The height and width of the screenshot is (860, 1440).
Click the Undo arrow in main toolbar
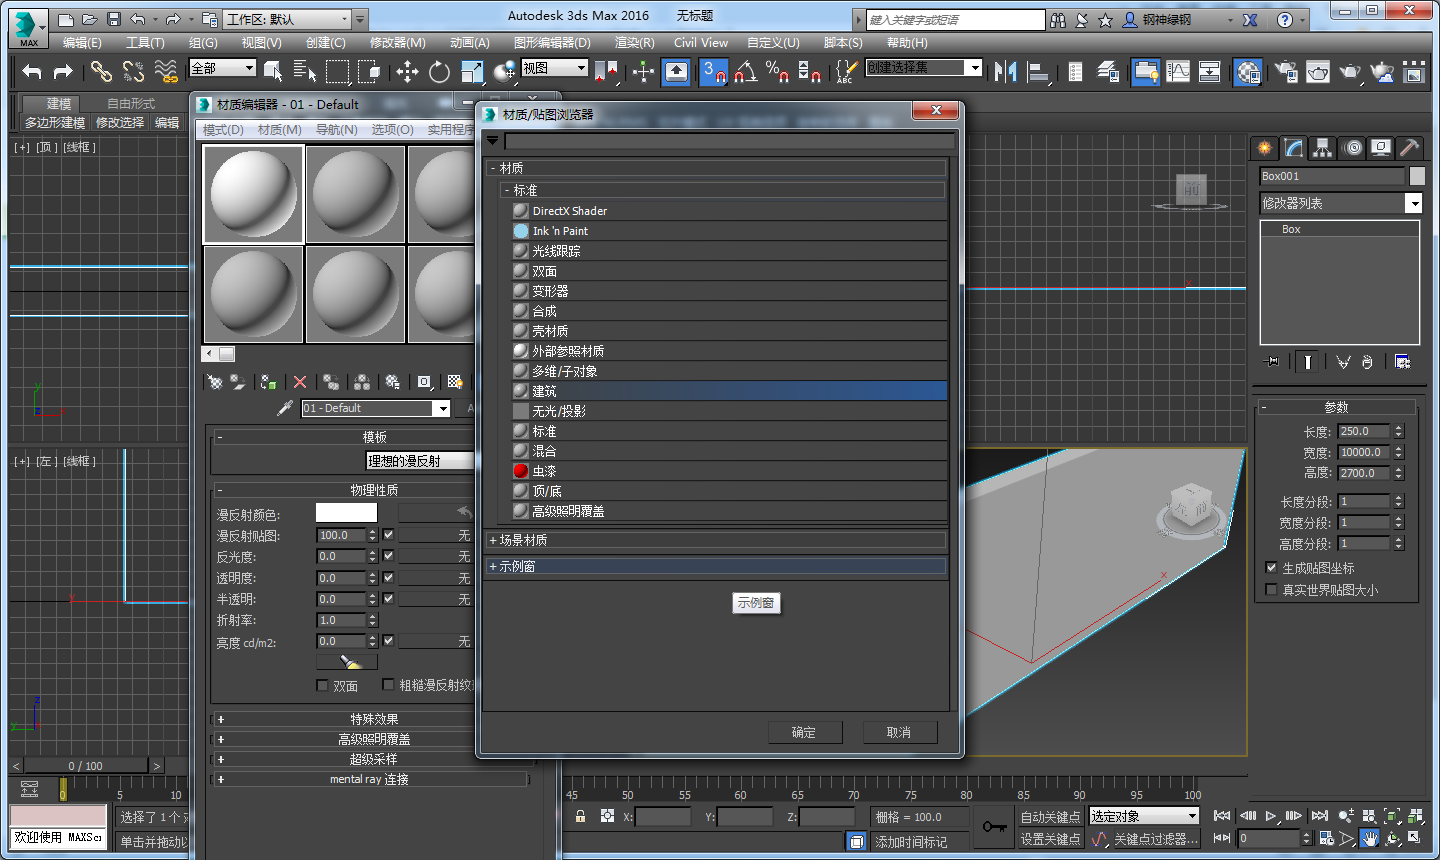pos(32,71)
